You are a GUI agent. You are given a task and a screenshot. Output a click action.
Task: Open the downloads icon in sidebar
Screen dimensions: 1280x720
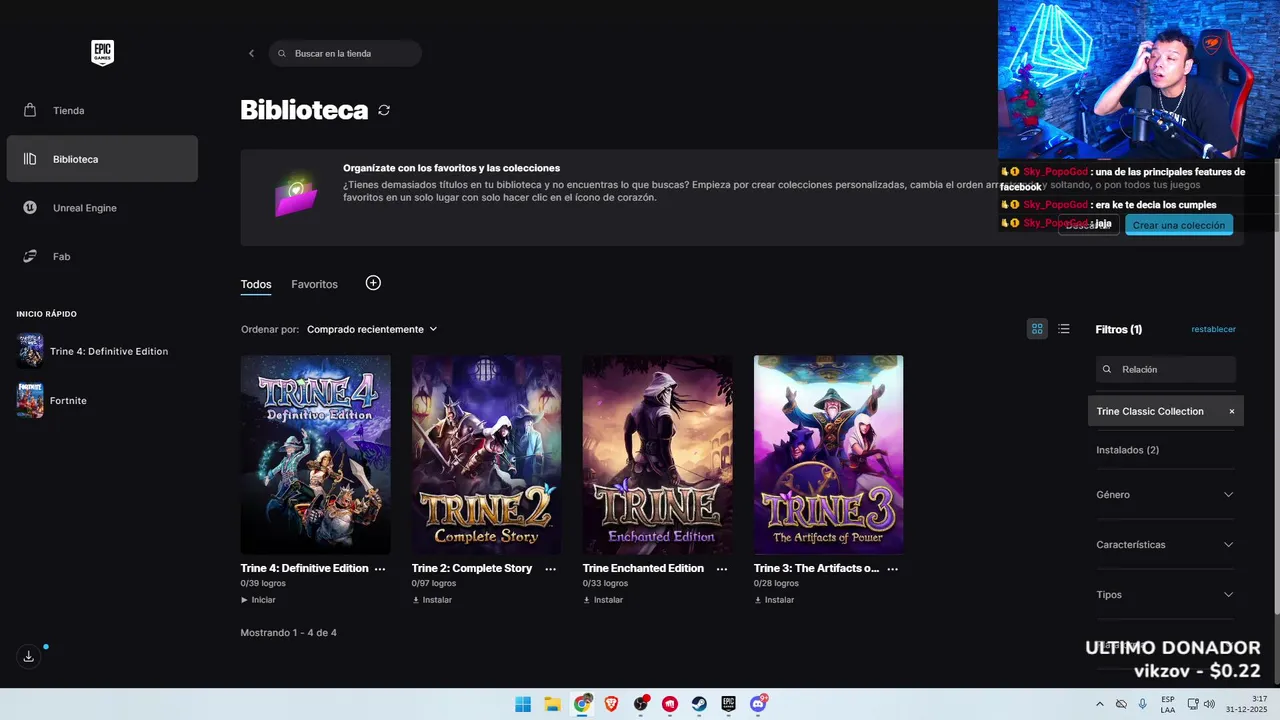[x=28, y=657]
